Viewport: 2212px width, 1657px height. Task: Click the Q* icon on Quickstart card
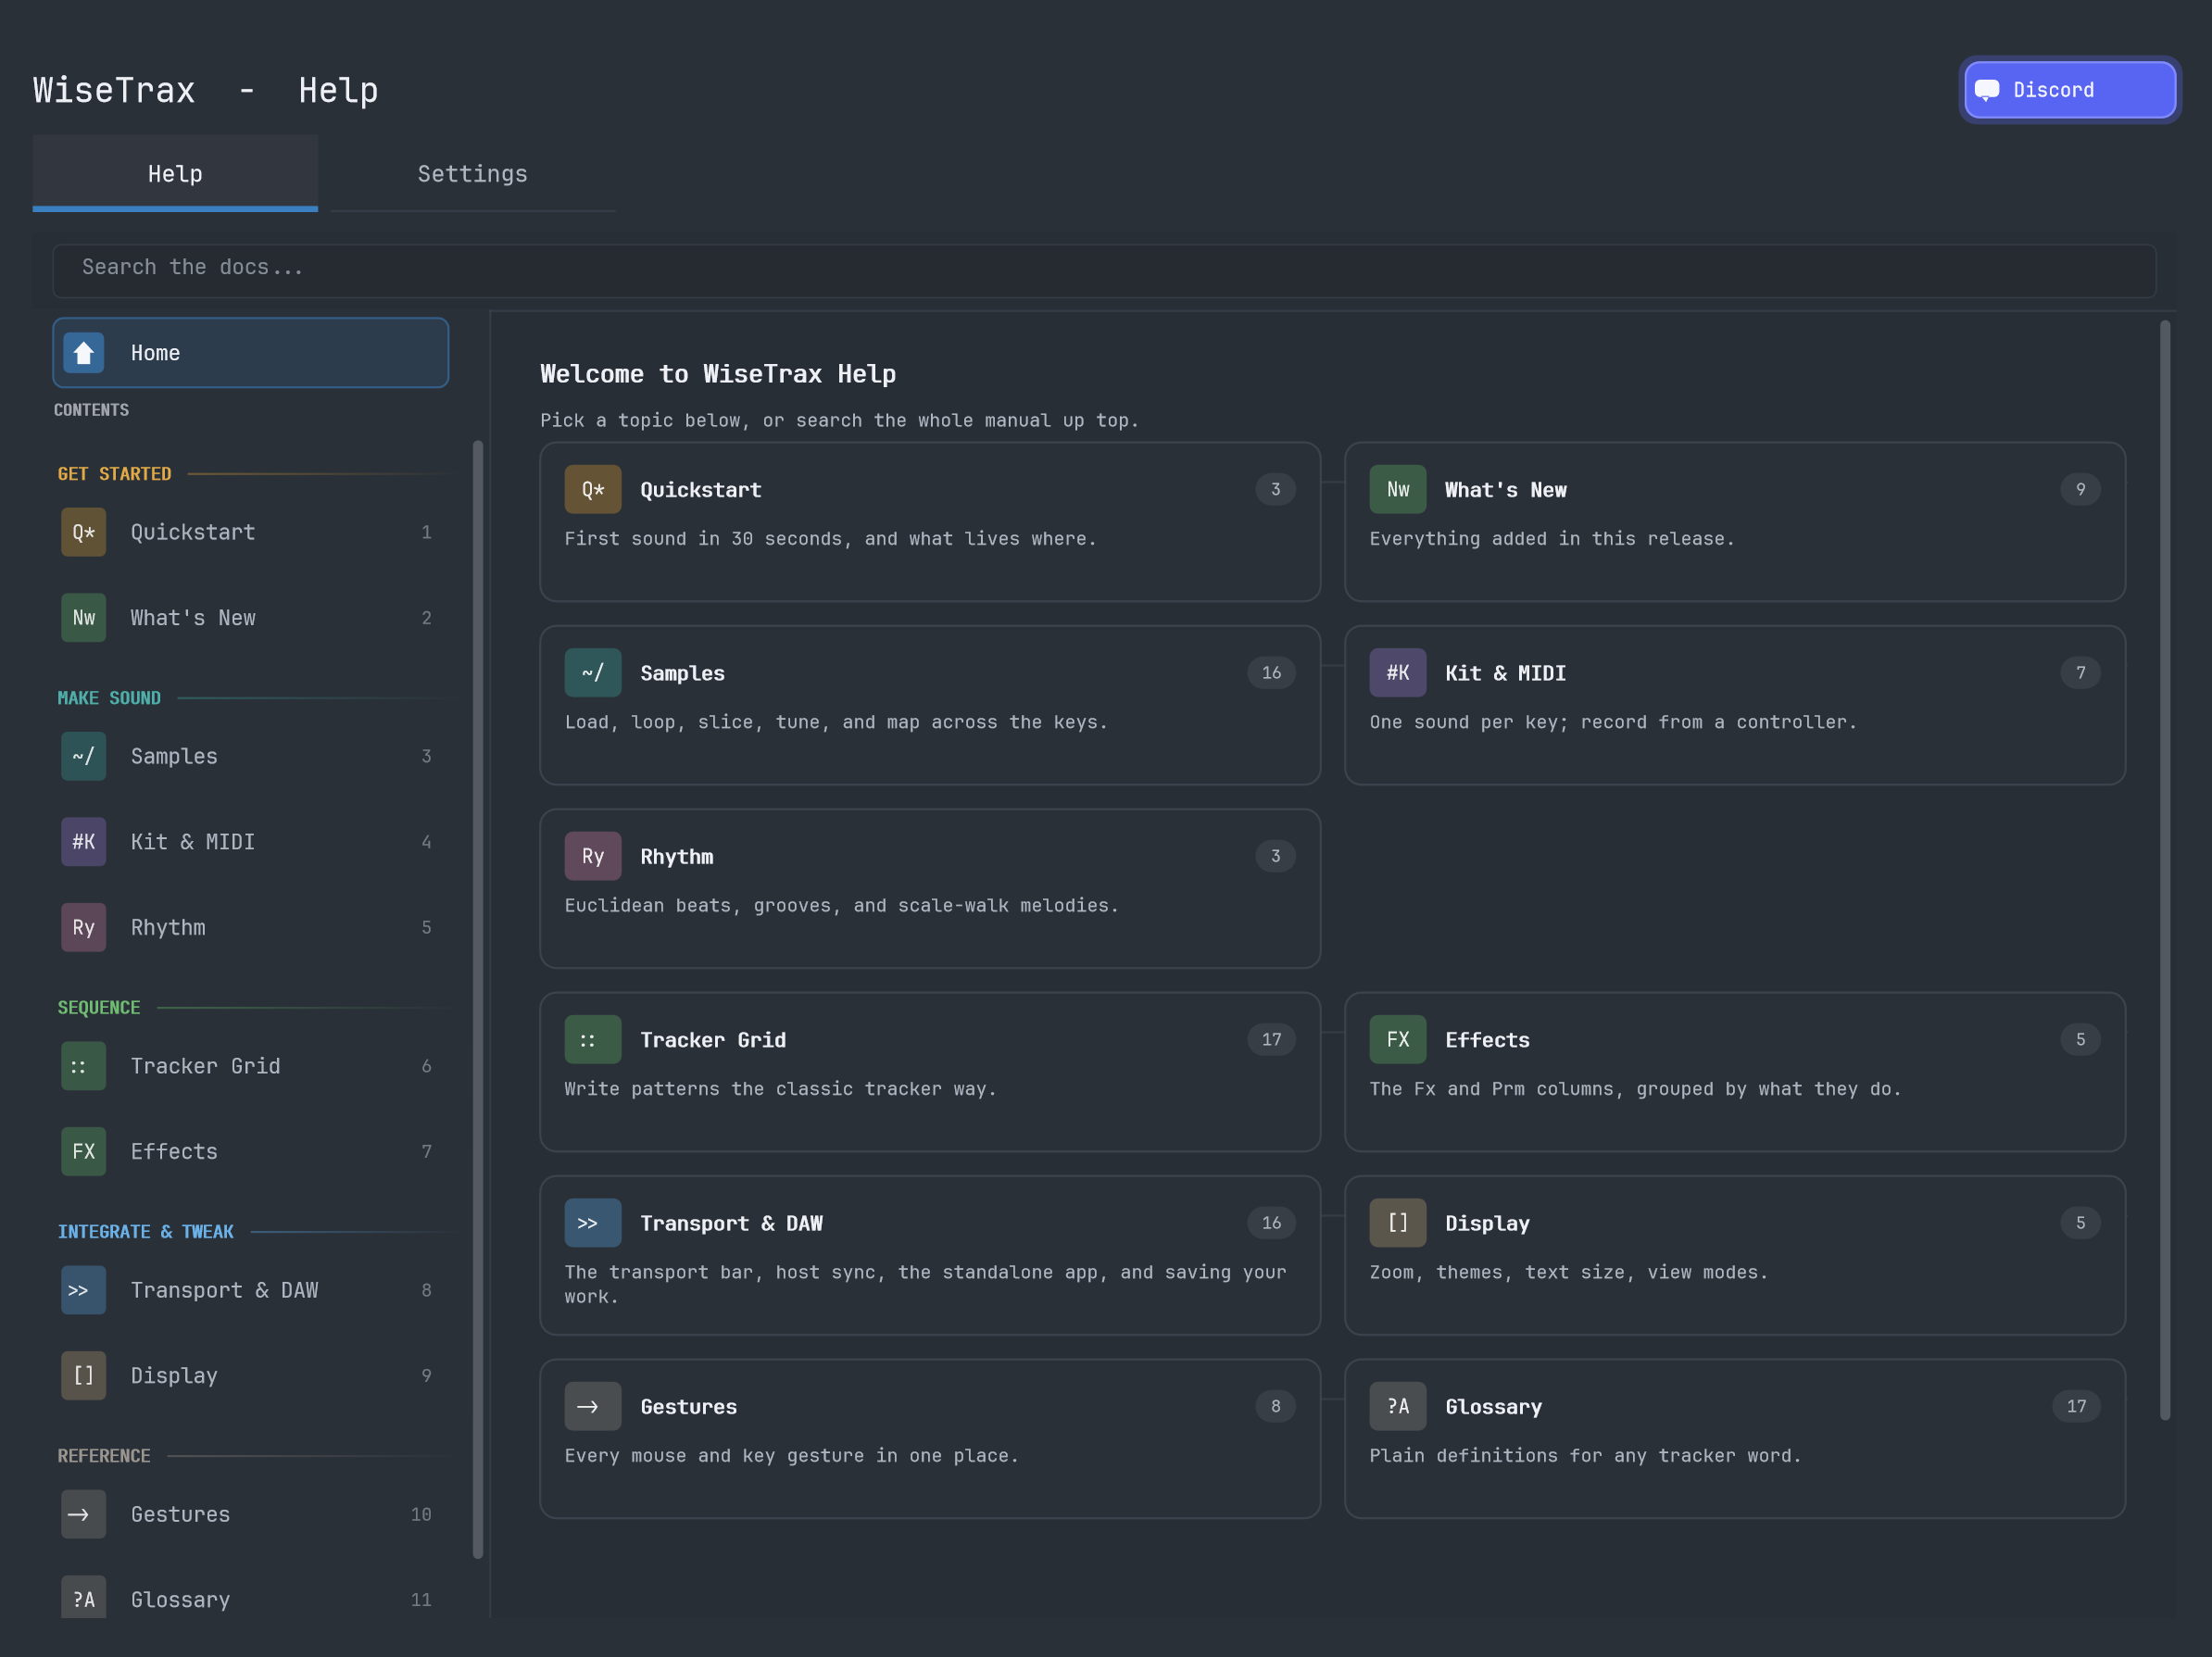point(593,489)
